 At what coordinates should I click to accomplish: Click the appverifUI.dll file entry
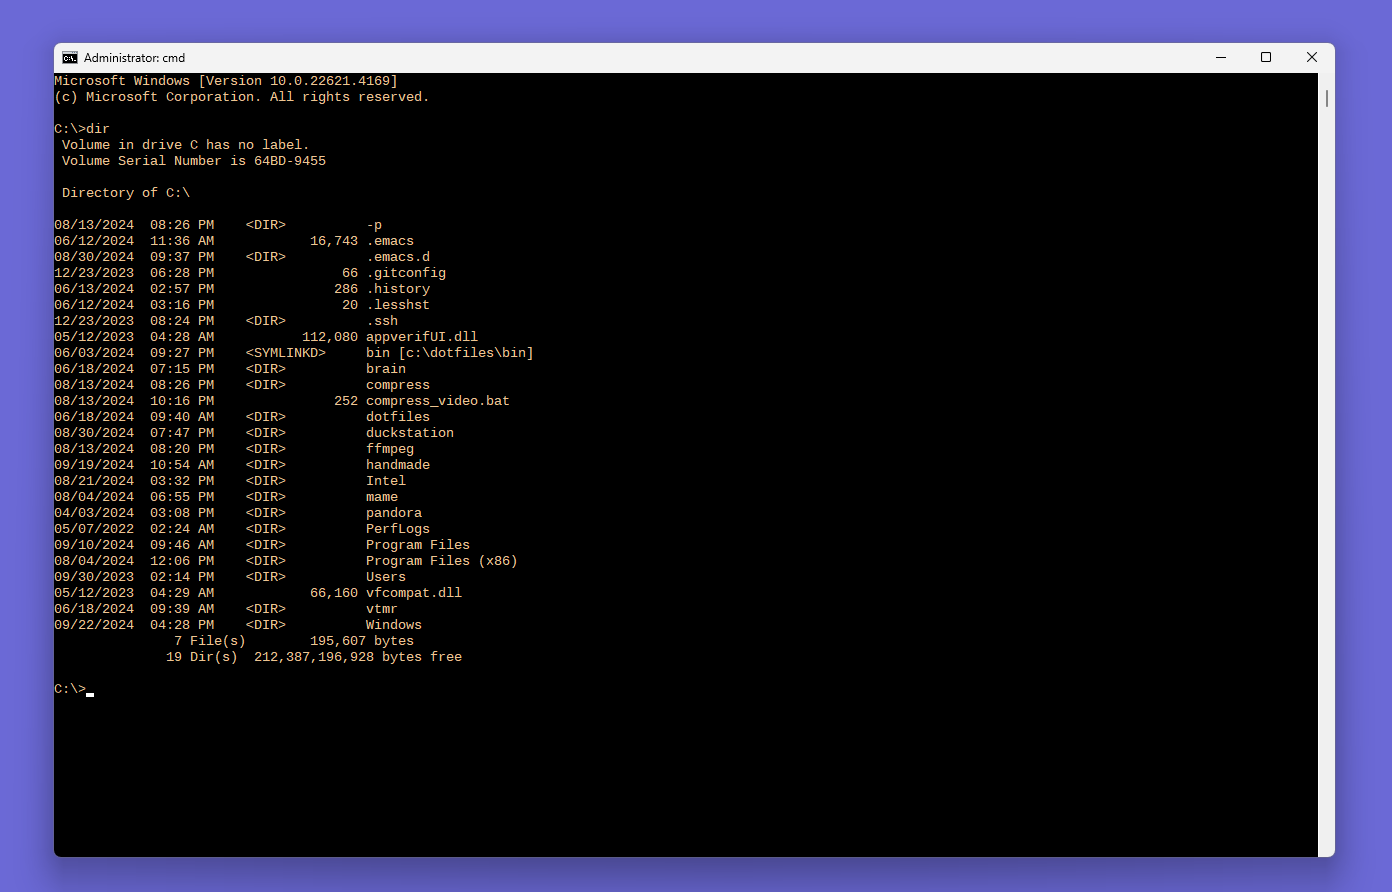pos(421,337)
